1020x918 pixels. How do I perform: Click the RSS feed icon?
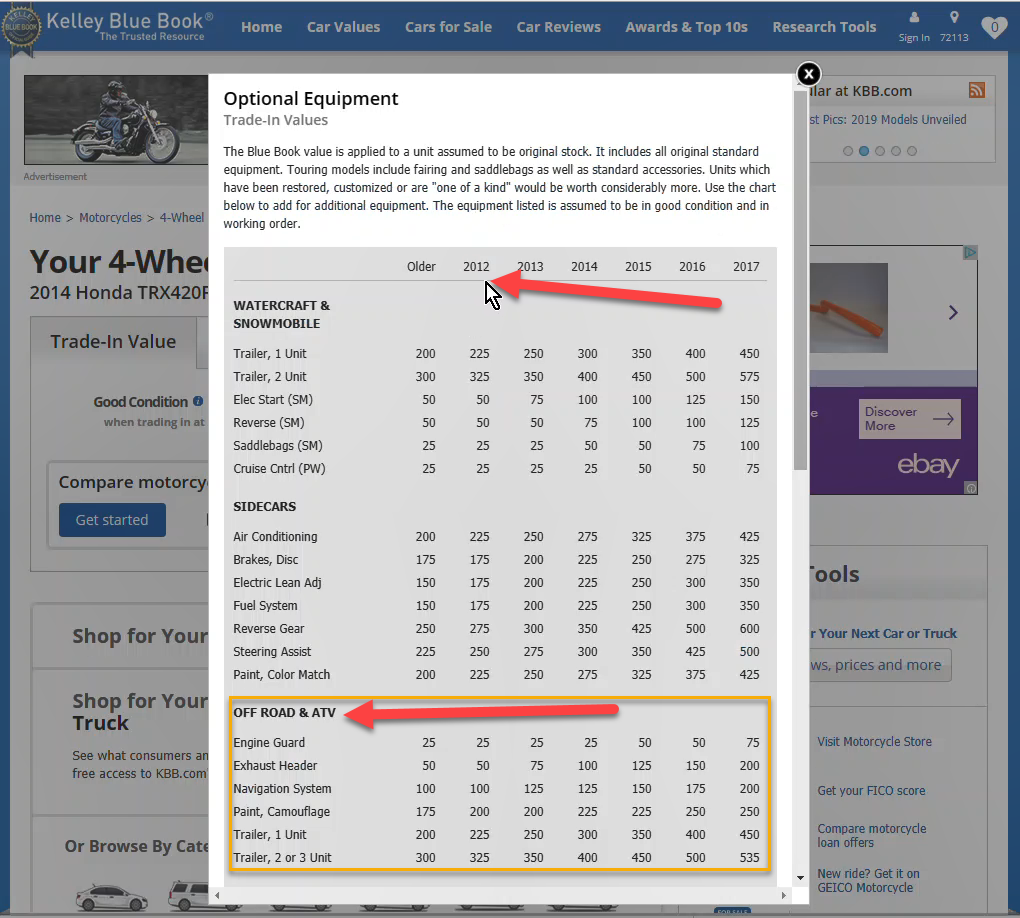pos(976,90)
